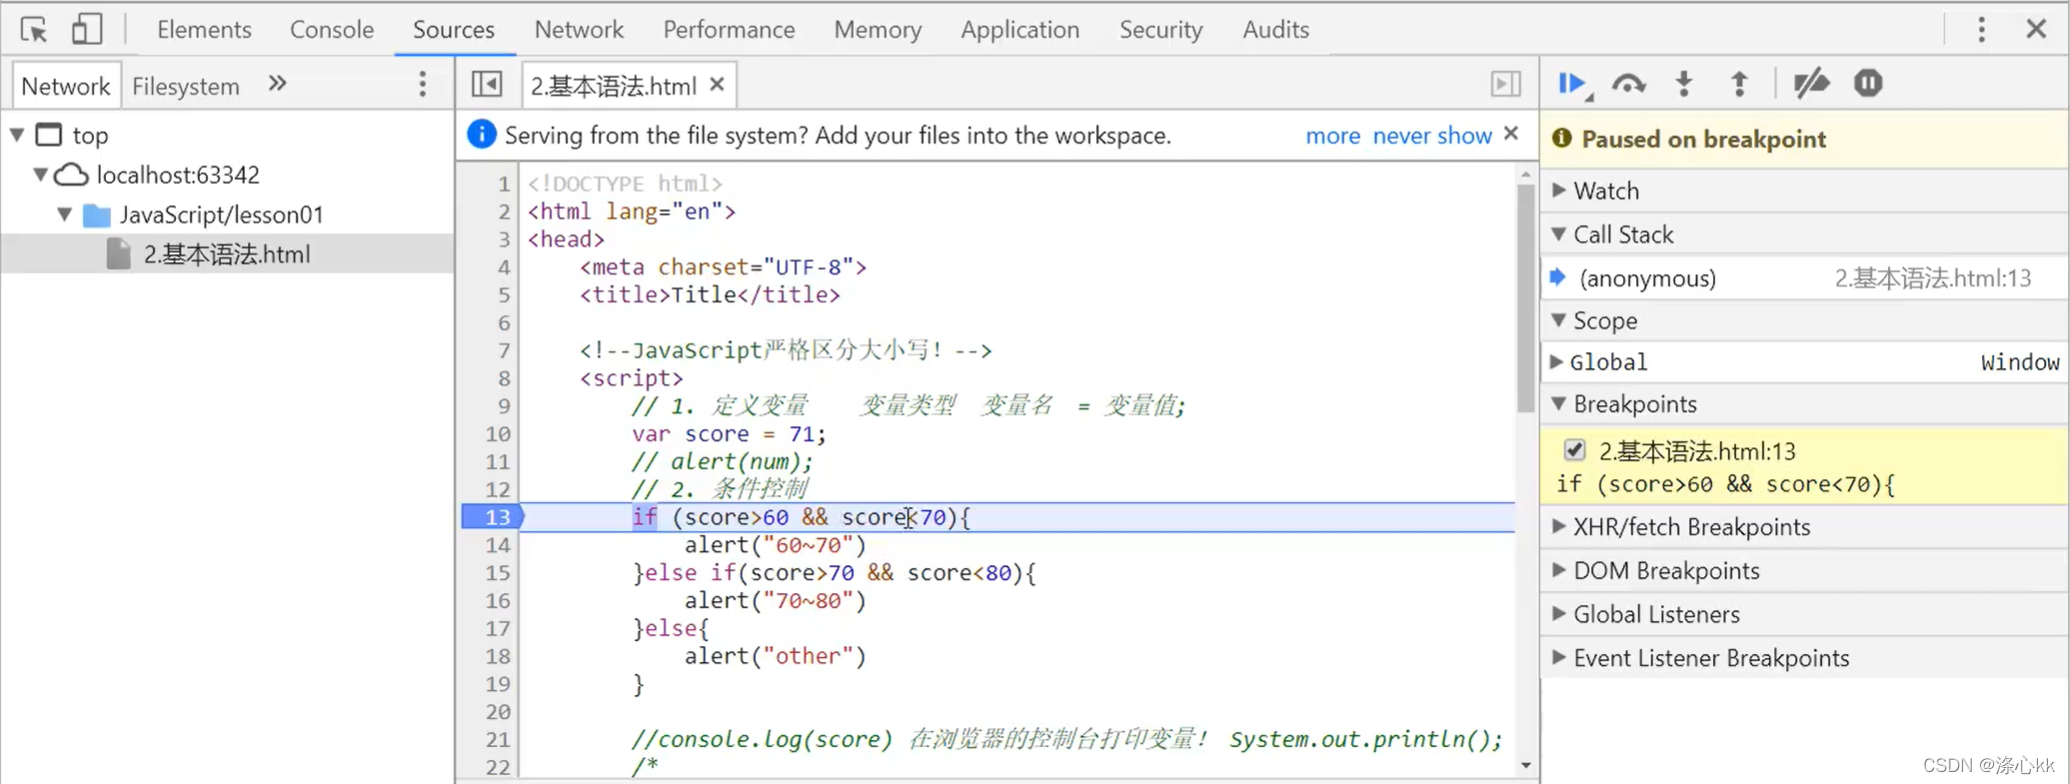This screenshot has width=2070, height=784.
Task: Switch to the Console tab
Action: (332, 29)
